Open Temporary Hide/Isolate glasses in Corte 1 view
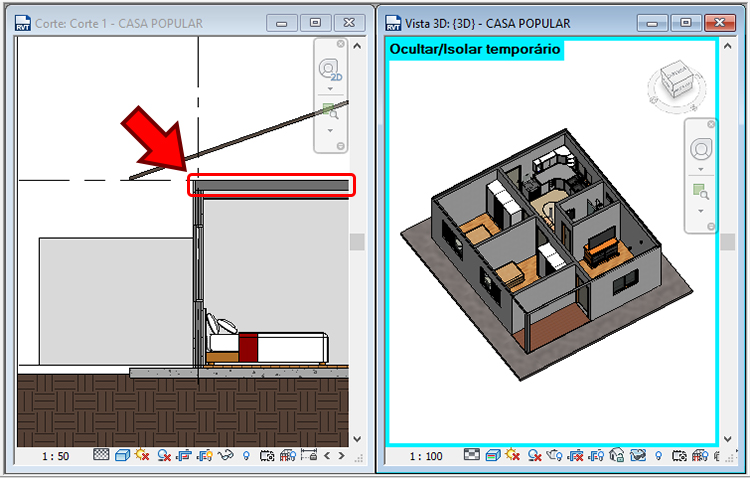The height and width of the screenshot is (478, 750). tap(225, 455)
